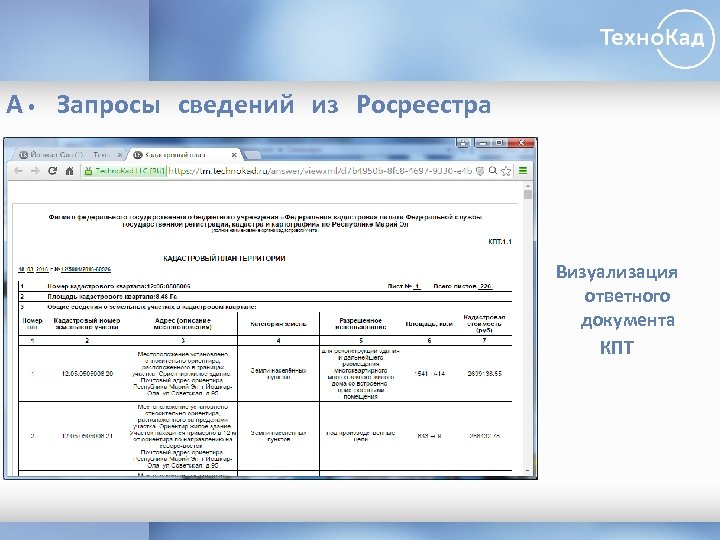Screen dimensions: 720x540
Task: Click row 1 cadastral value '3609193.65'
Action: pos(484,373)
